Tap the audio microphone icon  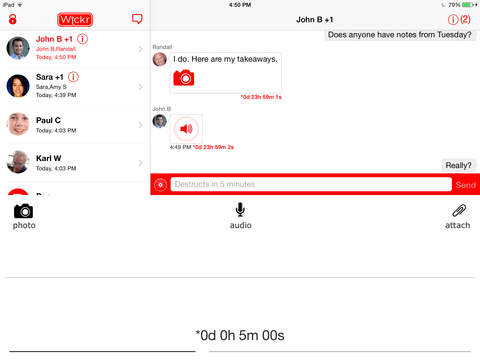pyautogui.click(x=240, y=210)
